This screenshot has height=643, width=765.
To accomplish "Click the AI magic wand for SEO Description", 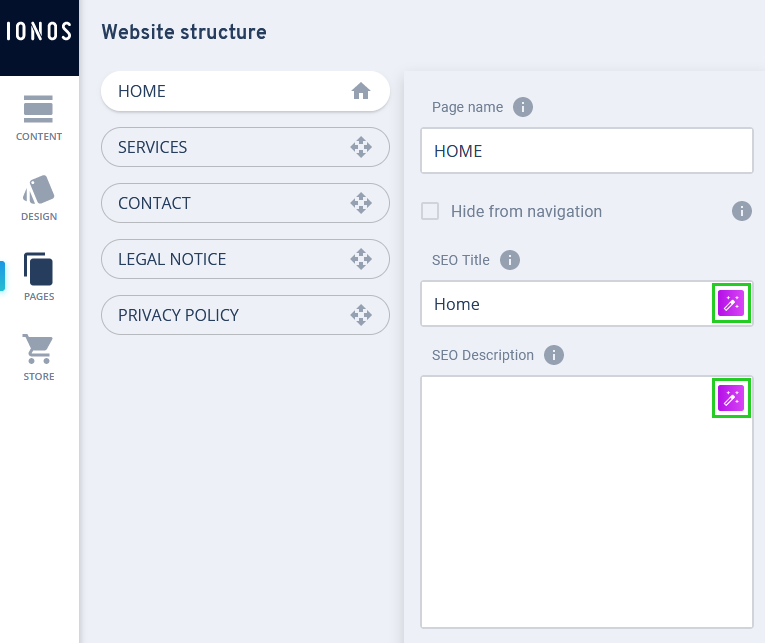I will (x=732, y=399).
